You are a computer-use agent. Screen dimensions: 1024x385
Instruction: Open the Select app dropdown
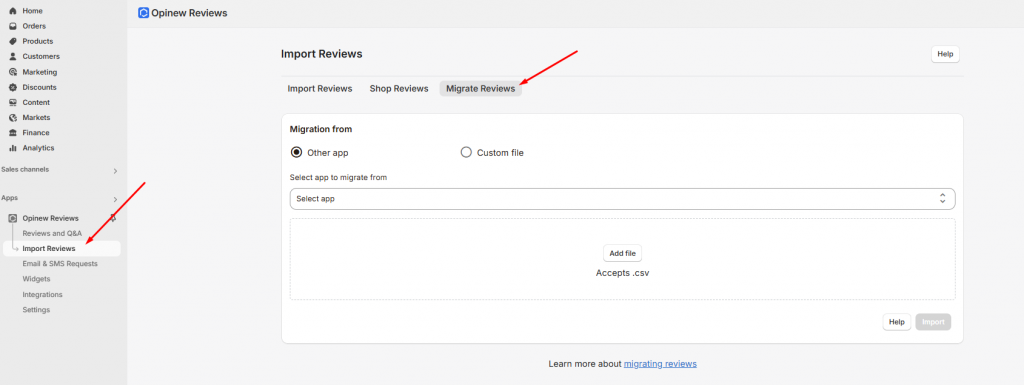tap(622, 198)
